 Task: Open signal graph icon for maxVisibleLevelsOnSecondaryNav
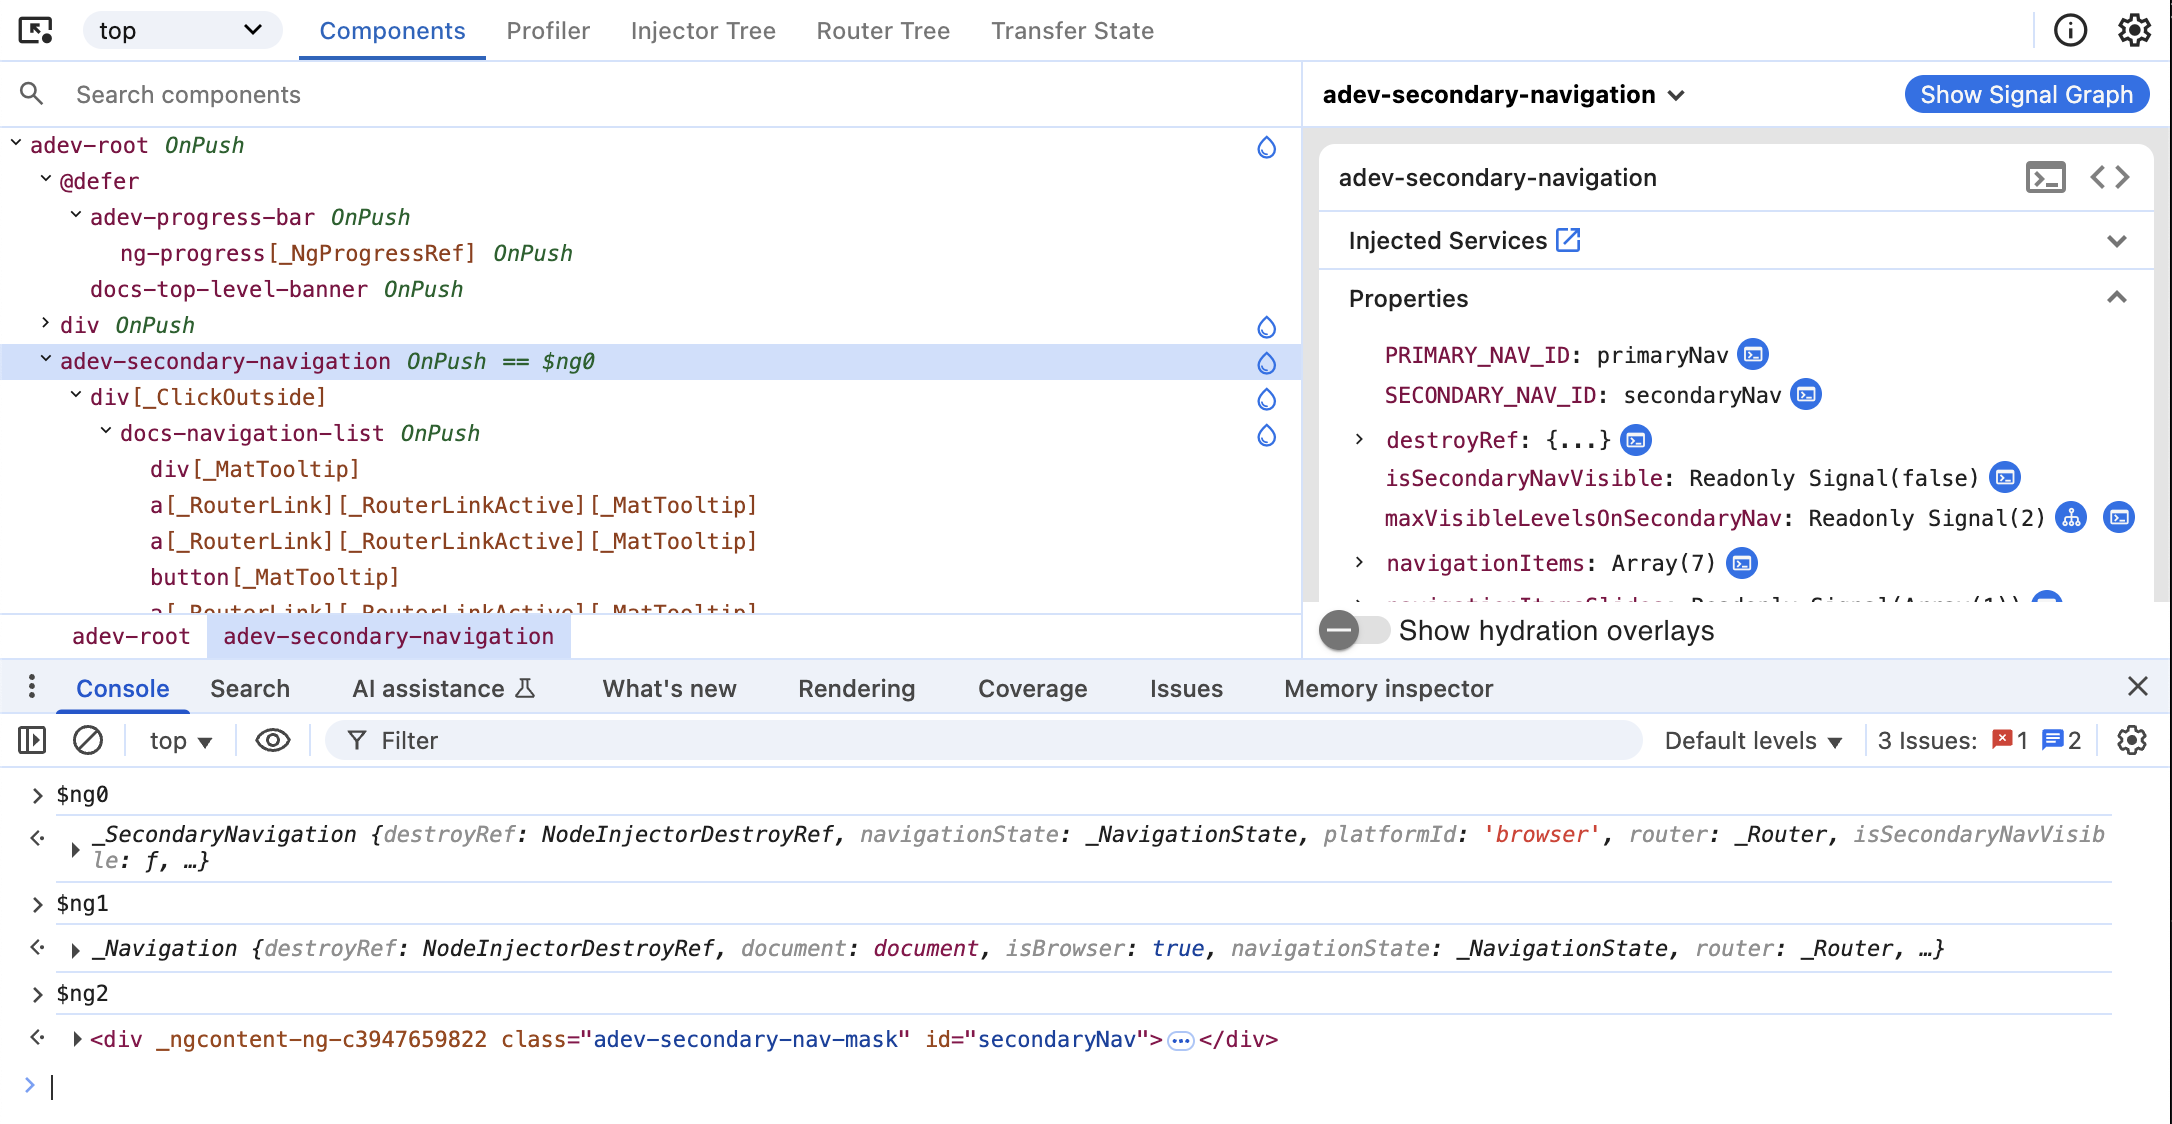(x=2071, y=517)
